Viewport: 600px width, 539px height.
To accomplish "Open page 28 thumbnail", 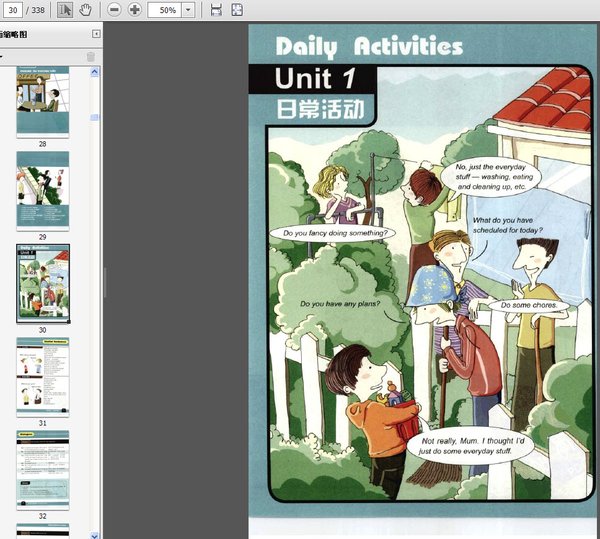I will click(42, 102).
